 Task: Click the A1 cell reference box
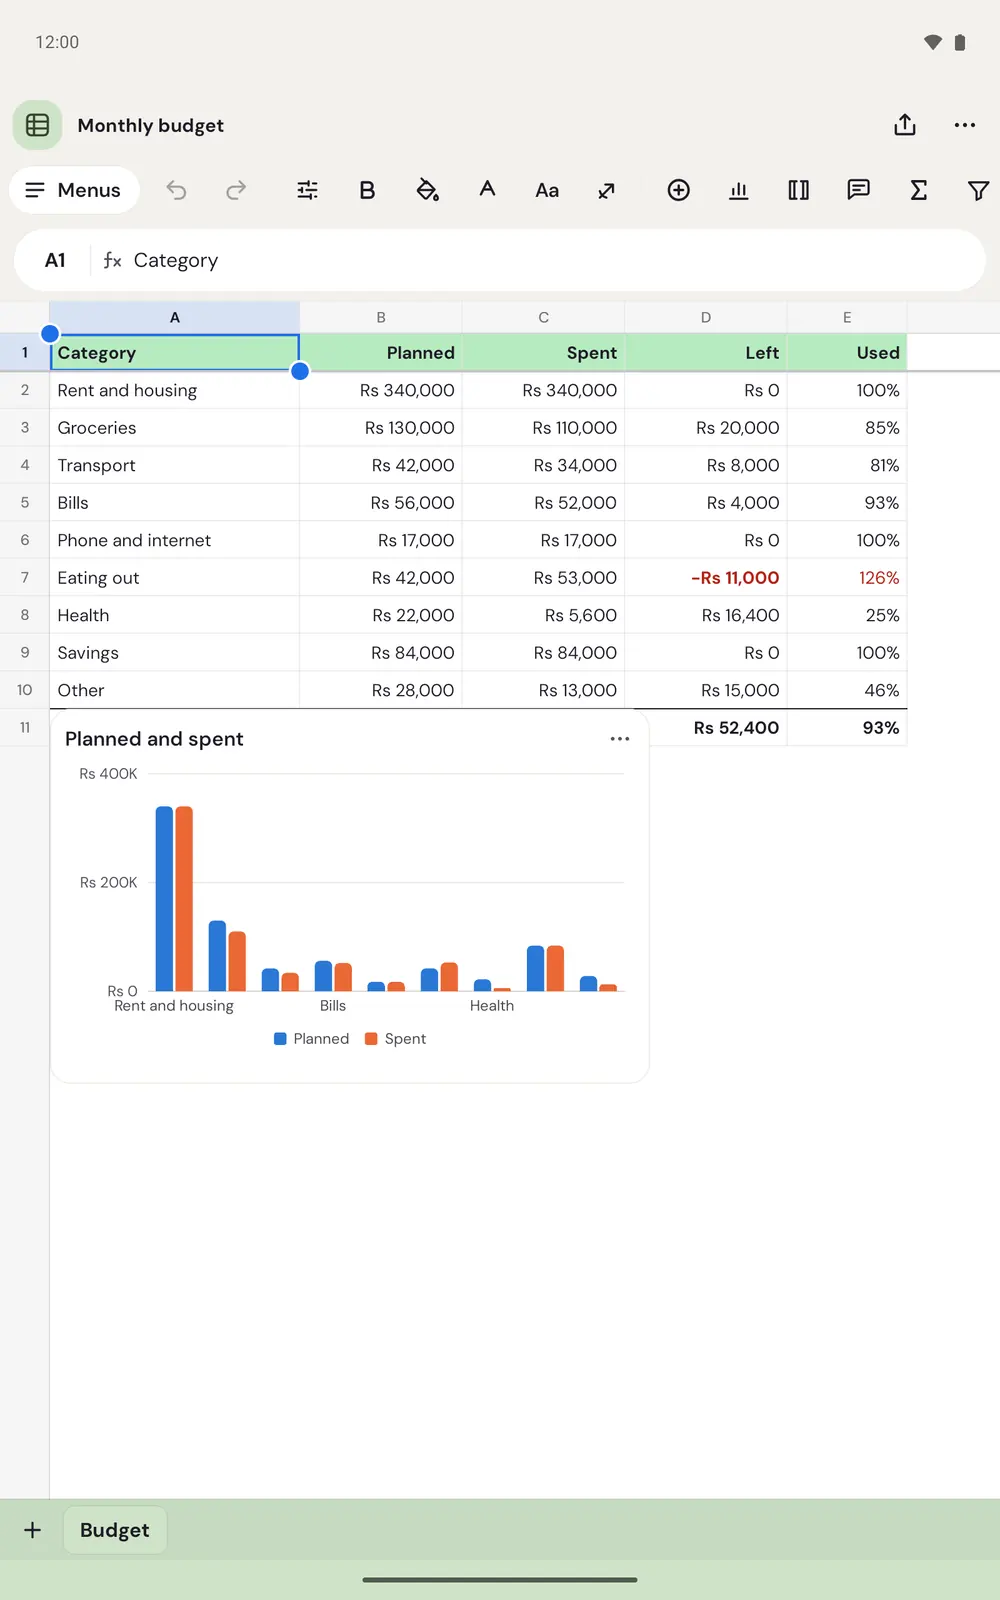pos(56,260)
